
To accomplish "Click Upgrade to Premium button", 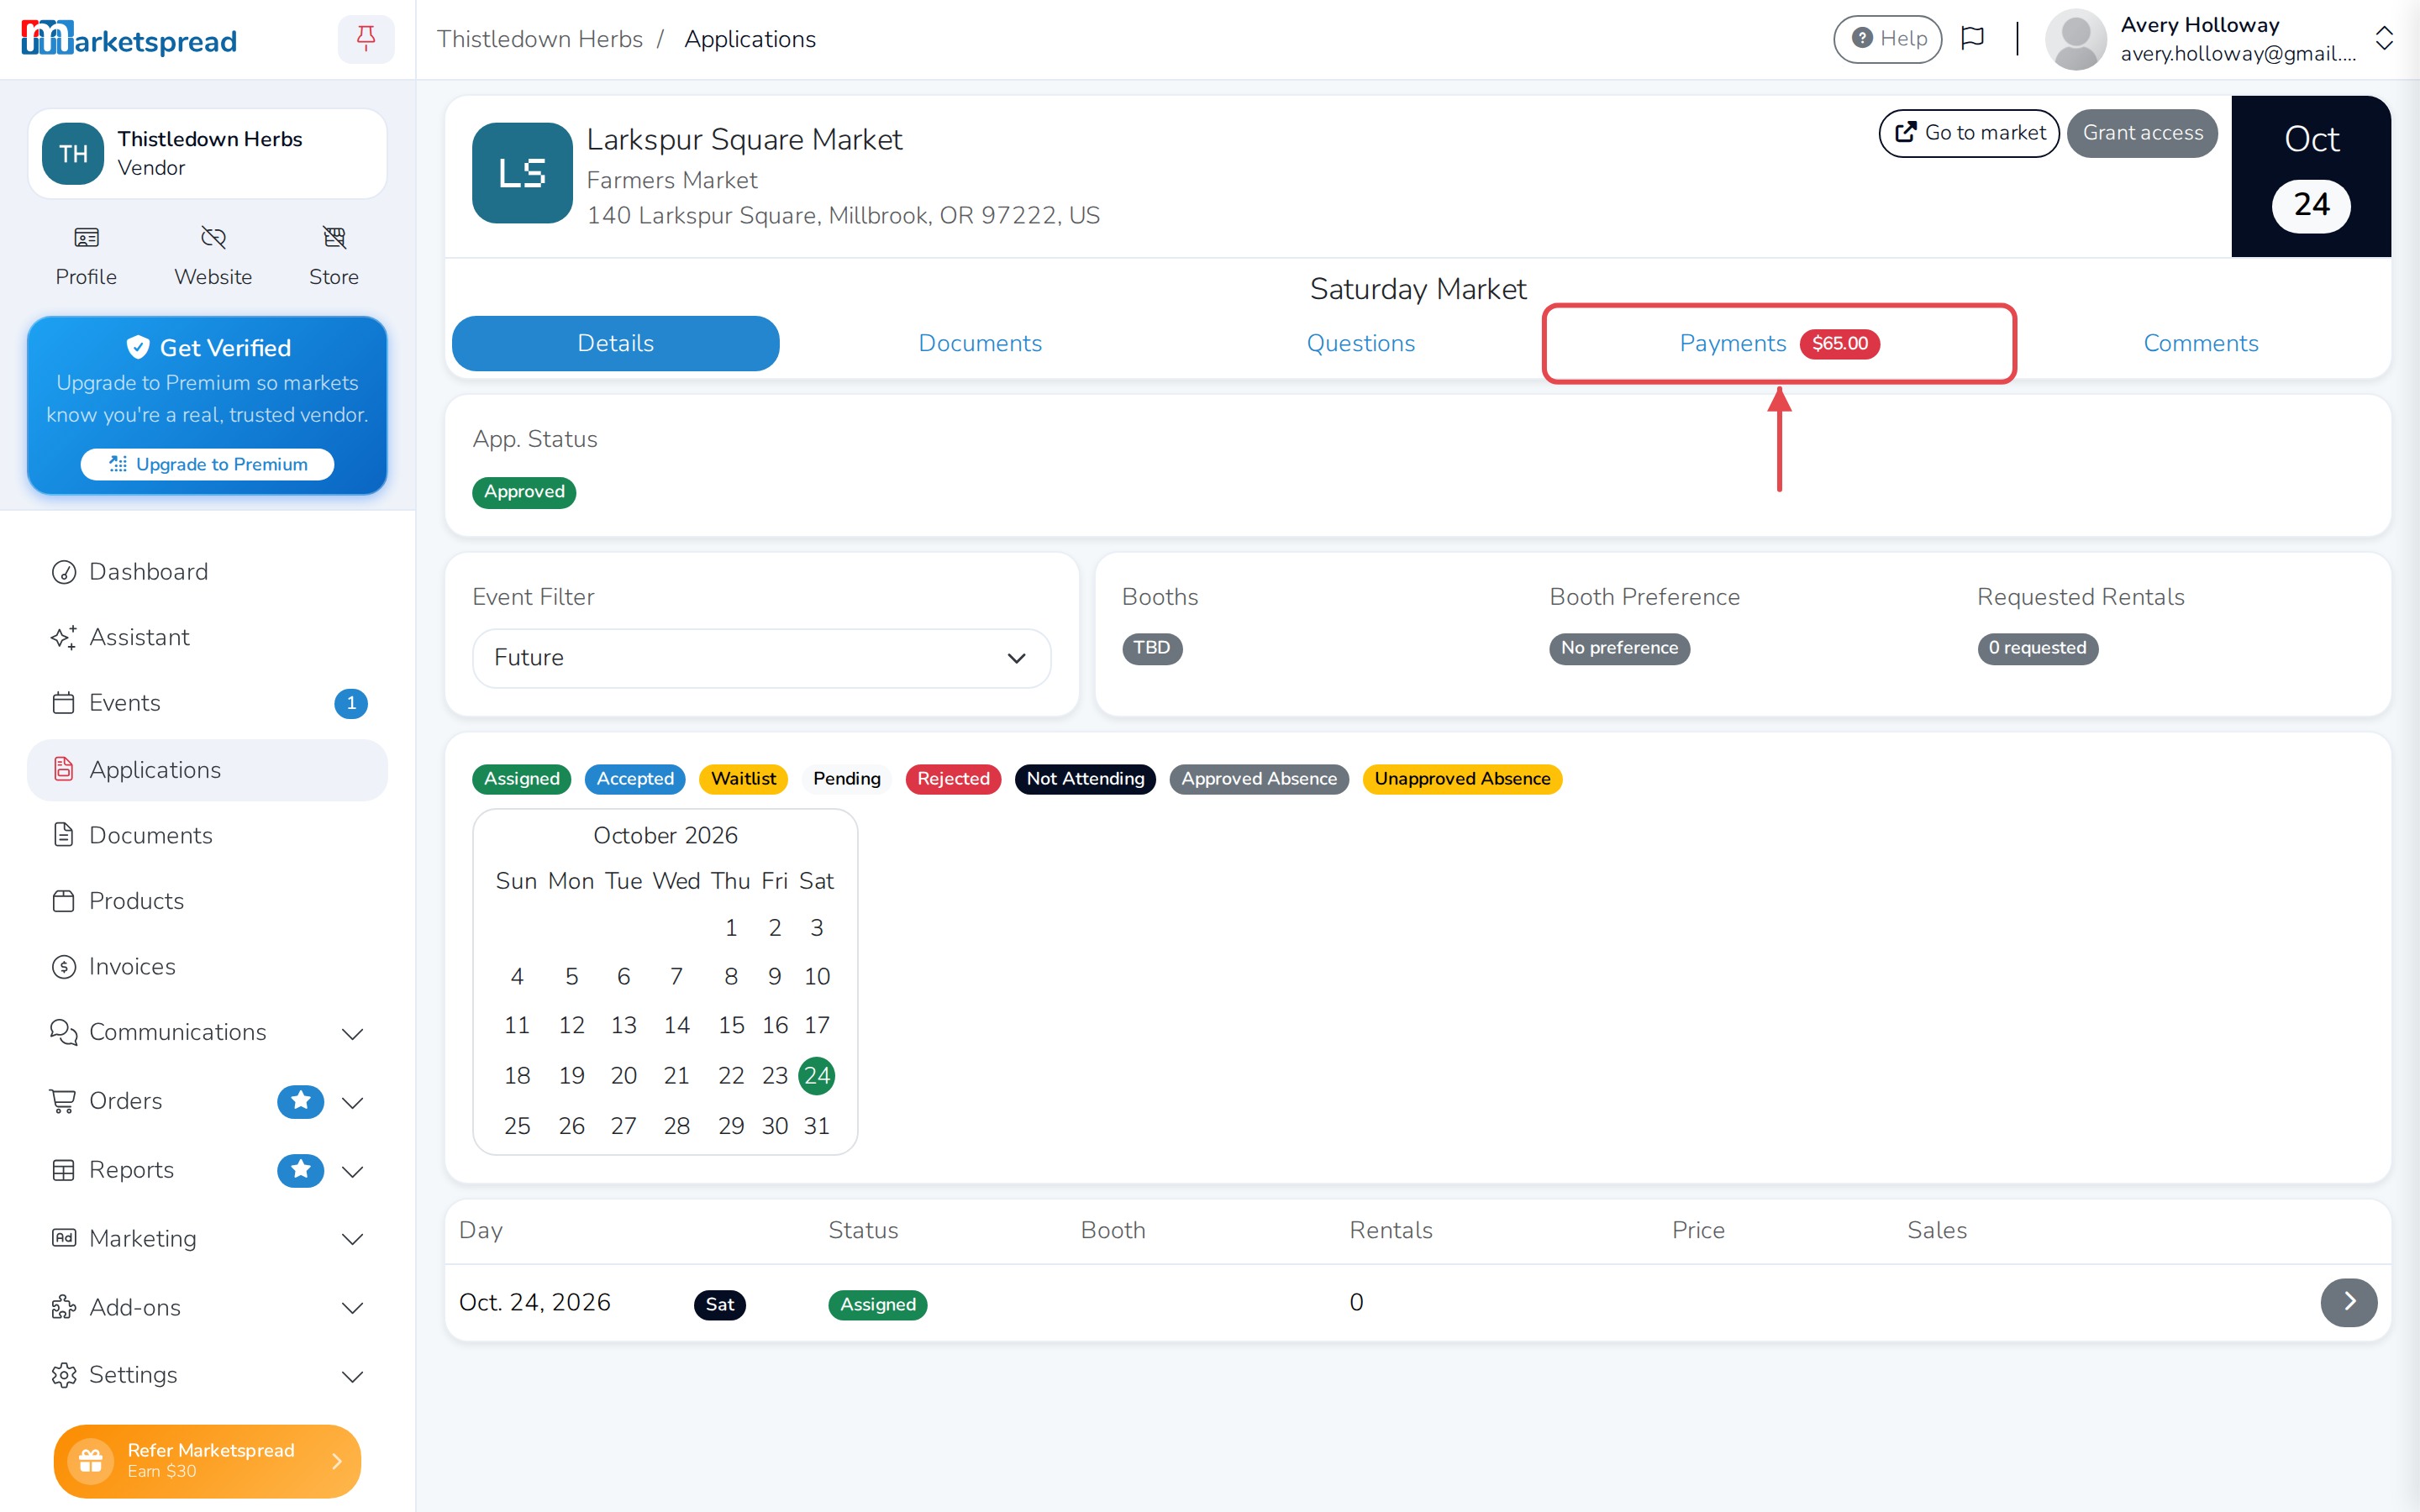I will [x=207, y=464].
